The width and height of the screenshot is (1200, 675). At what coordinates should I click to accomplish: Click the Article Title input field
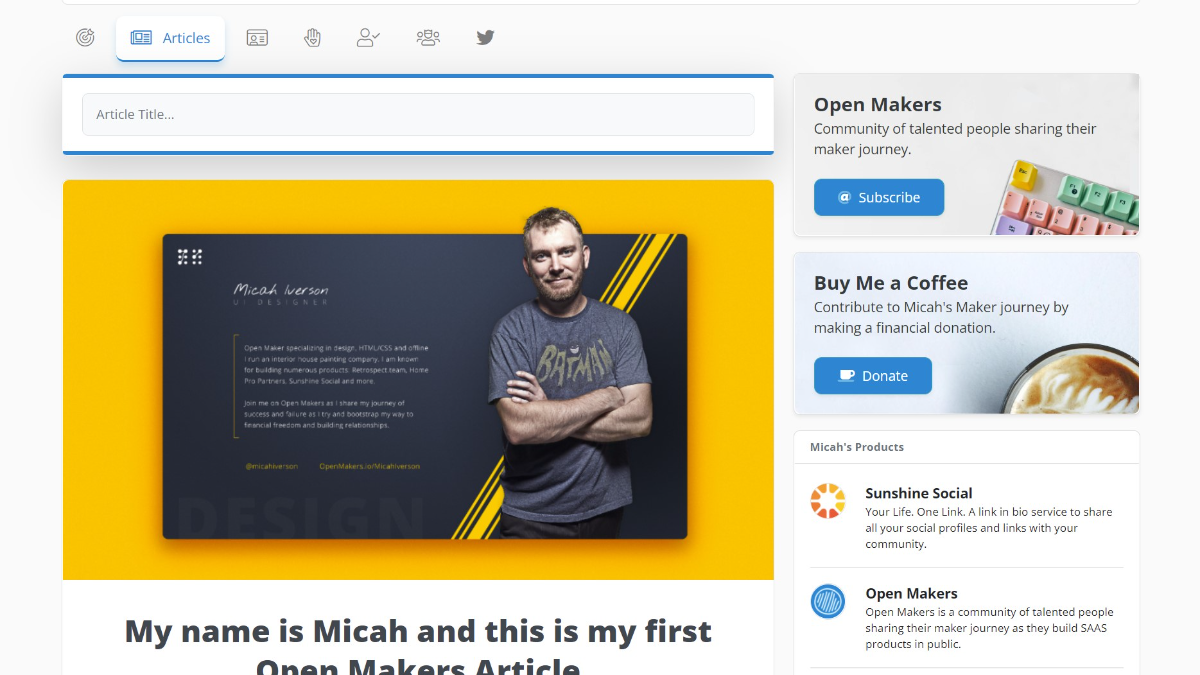[418, 114]
